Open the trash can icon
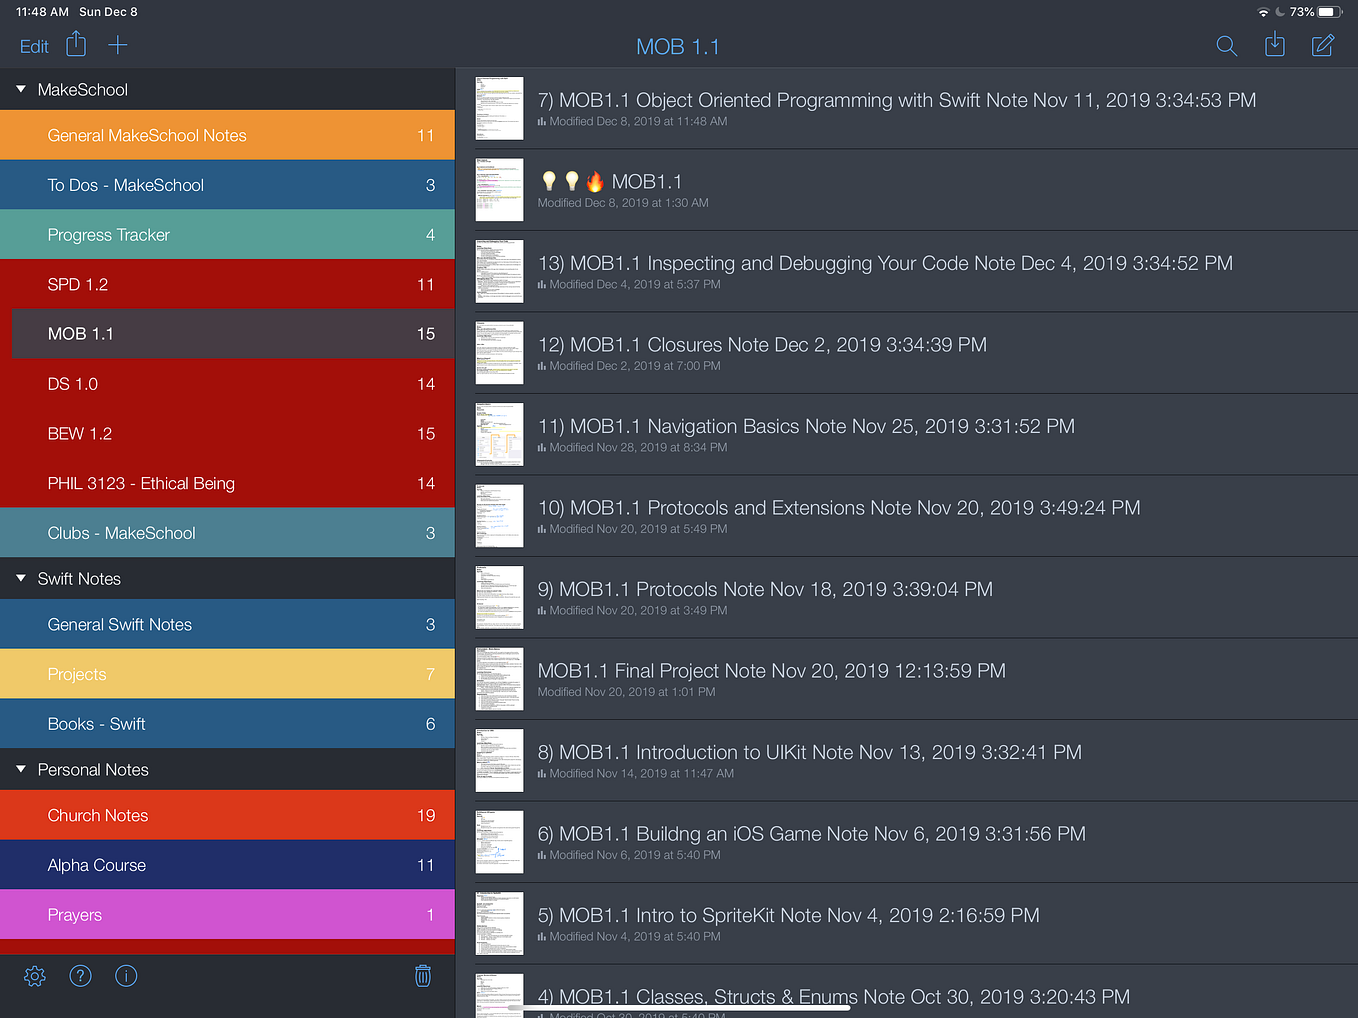Image resolution: width=1358 pixels, height=1018 pixels. pyautogui.click(x=423, y=976)
